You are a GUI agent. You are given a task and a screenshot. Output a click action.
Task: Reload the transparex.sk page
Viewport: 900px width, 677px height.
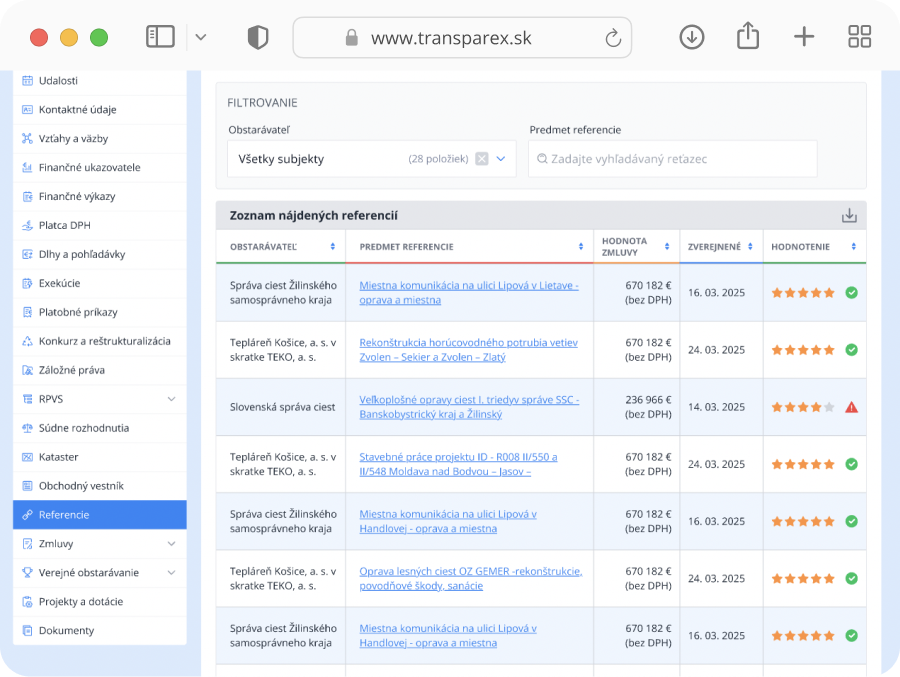point(613,38)
